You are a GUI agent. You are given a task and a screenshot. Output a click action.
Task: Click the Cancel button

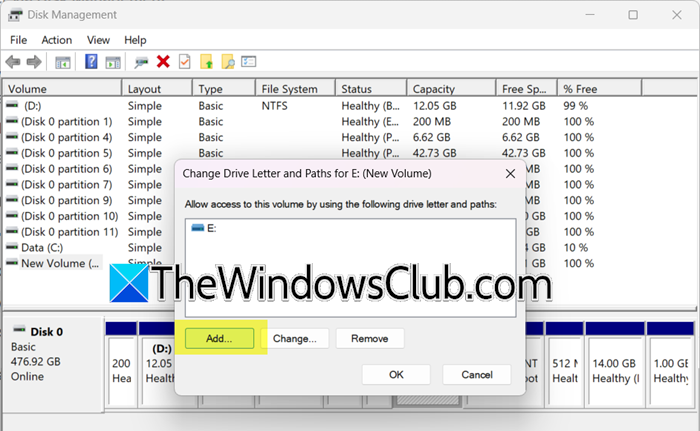[477, 375]
